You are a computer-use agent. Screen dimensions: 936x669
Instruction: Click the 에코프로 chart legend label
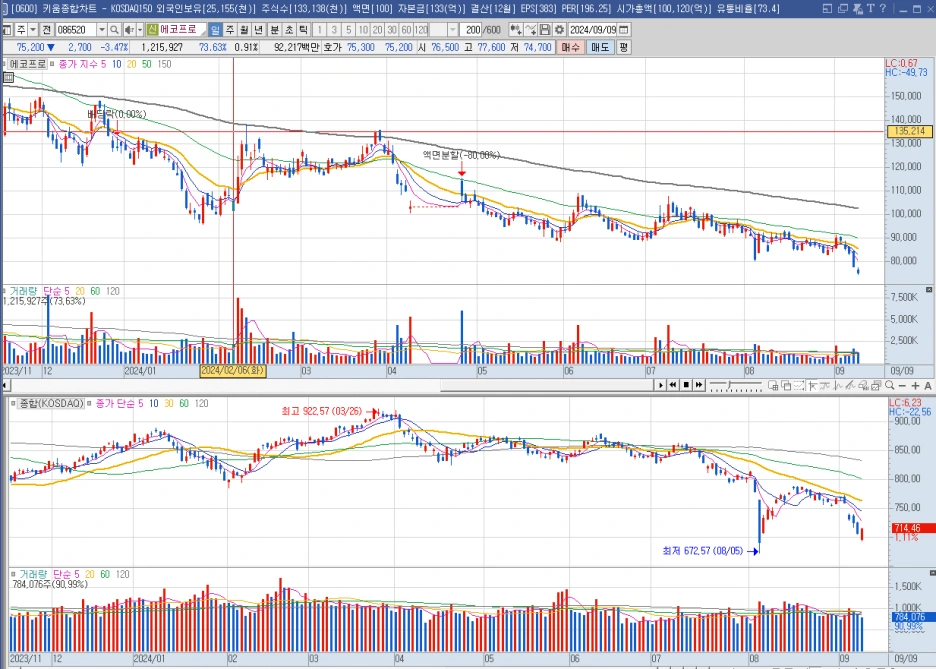click(27, 64)
